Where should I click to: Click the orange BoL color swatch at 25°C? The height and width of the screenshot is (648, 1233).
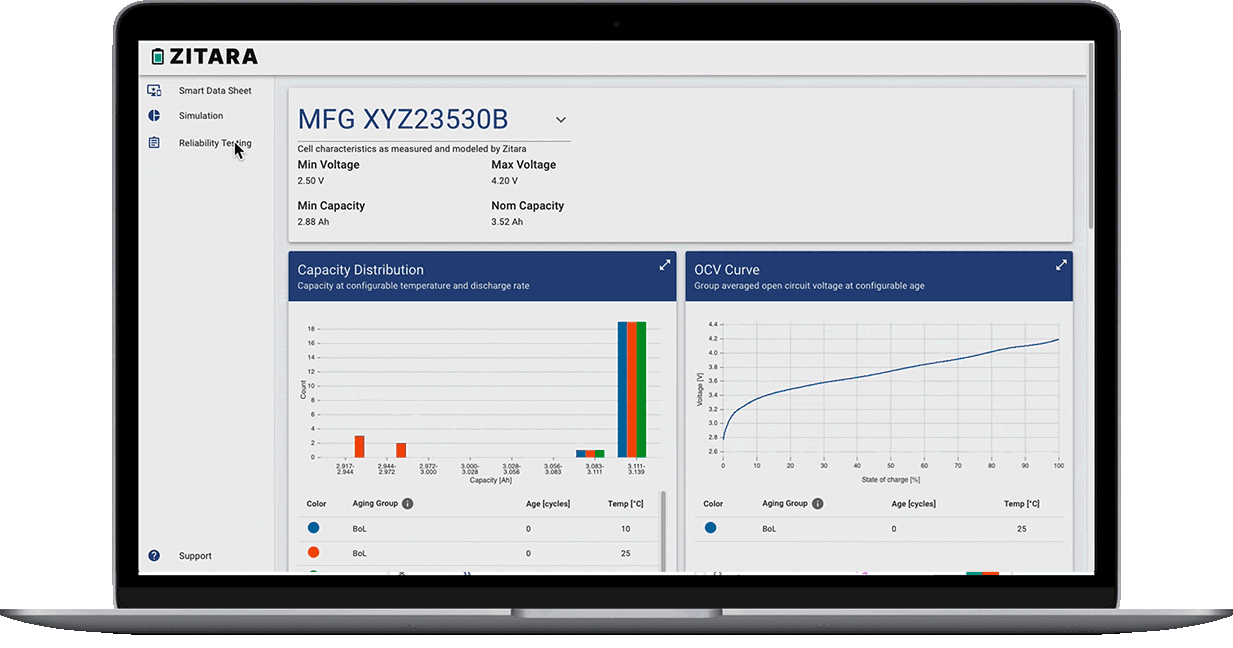pos(313,553)
